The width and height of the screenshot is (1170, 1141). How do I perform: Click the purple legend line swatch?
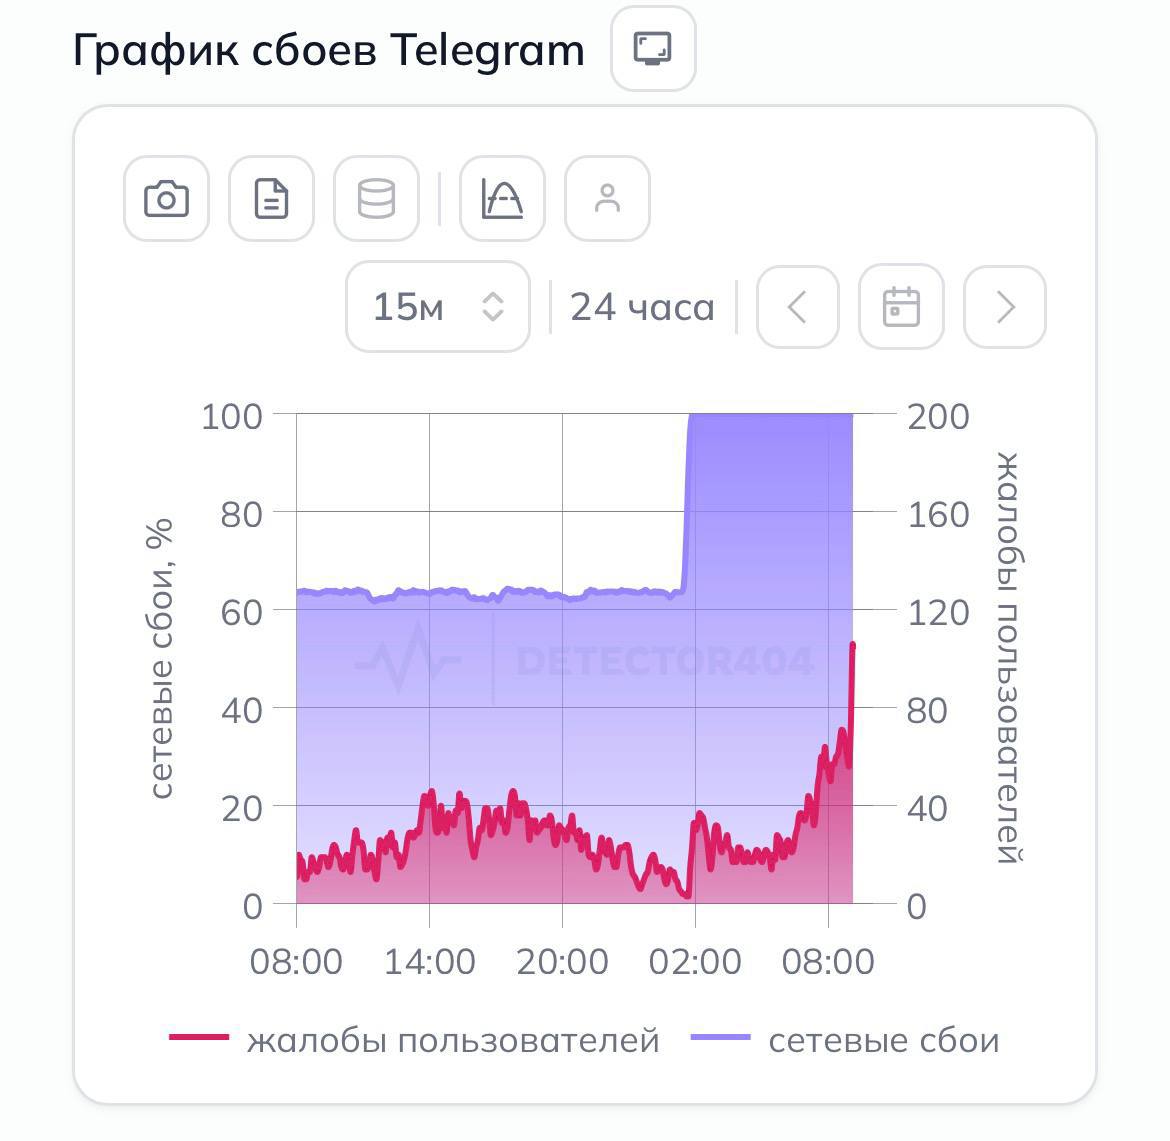(721, 1037)
